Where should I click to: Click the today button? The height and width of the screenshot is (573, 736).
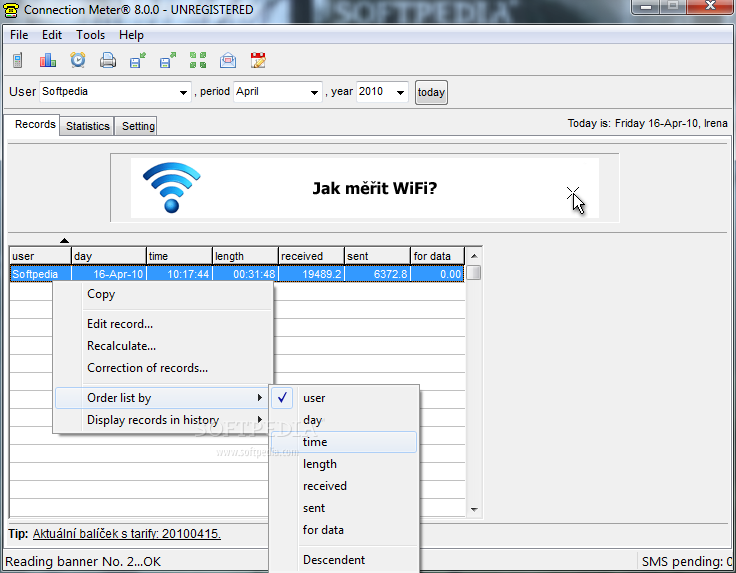pyautogui.click(x=431, y=92)
